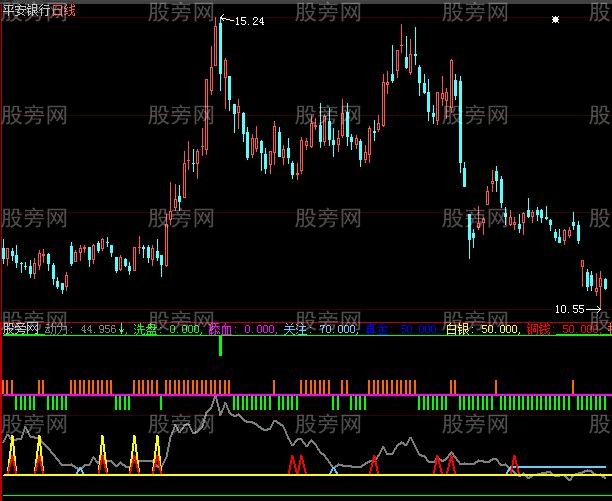Click the lone orange tick near right edge
Viewport: 612px width, 501px height.
pyautogui.click(x=573, y=386)
